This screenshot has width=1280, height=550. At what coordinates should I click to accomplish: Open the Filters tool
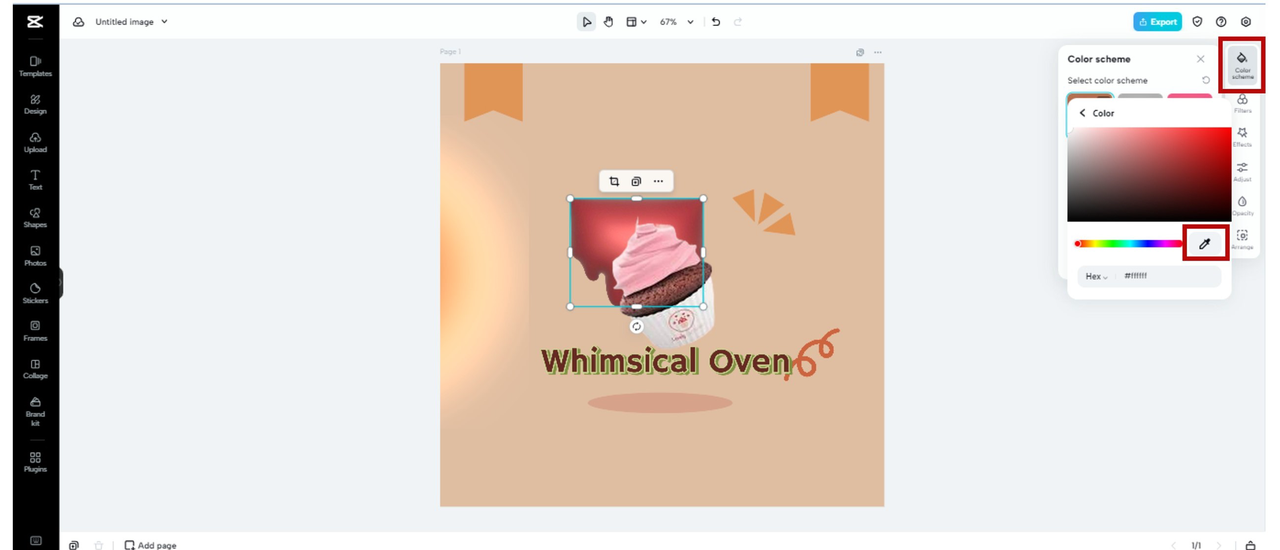pos(1242,104)
